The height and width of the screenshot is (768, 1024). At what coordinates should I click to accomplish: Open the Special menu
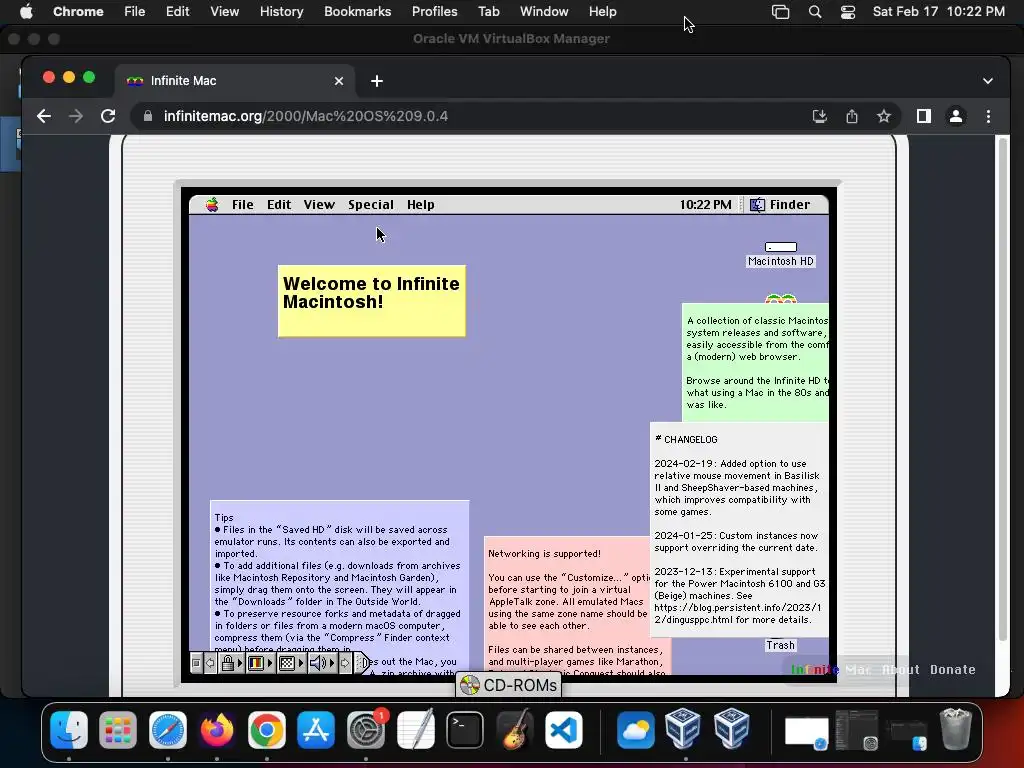tap(370, 204)
